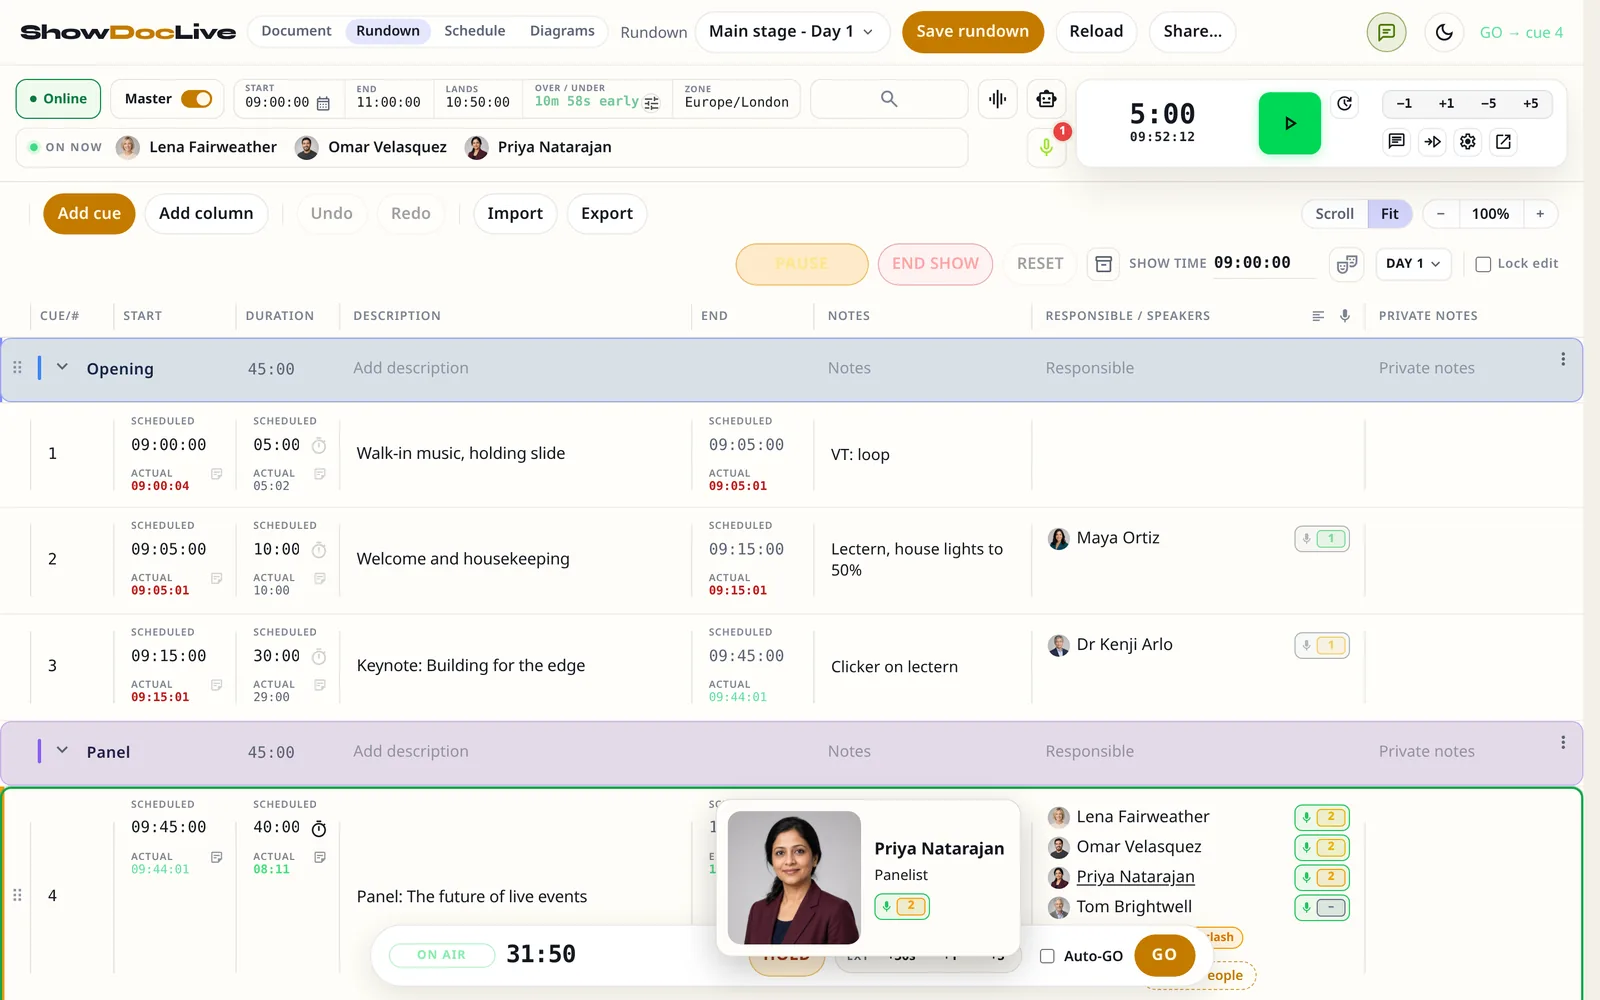Open over/under adjustment sliders icon
Image resolution: width=1600 pixels, height=1000 pixels.
tap(652, 103)
